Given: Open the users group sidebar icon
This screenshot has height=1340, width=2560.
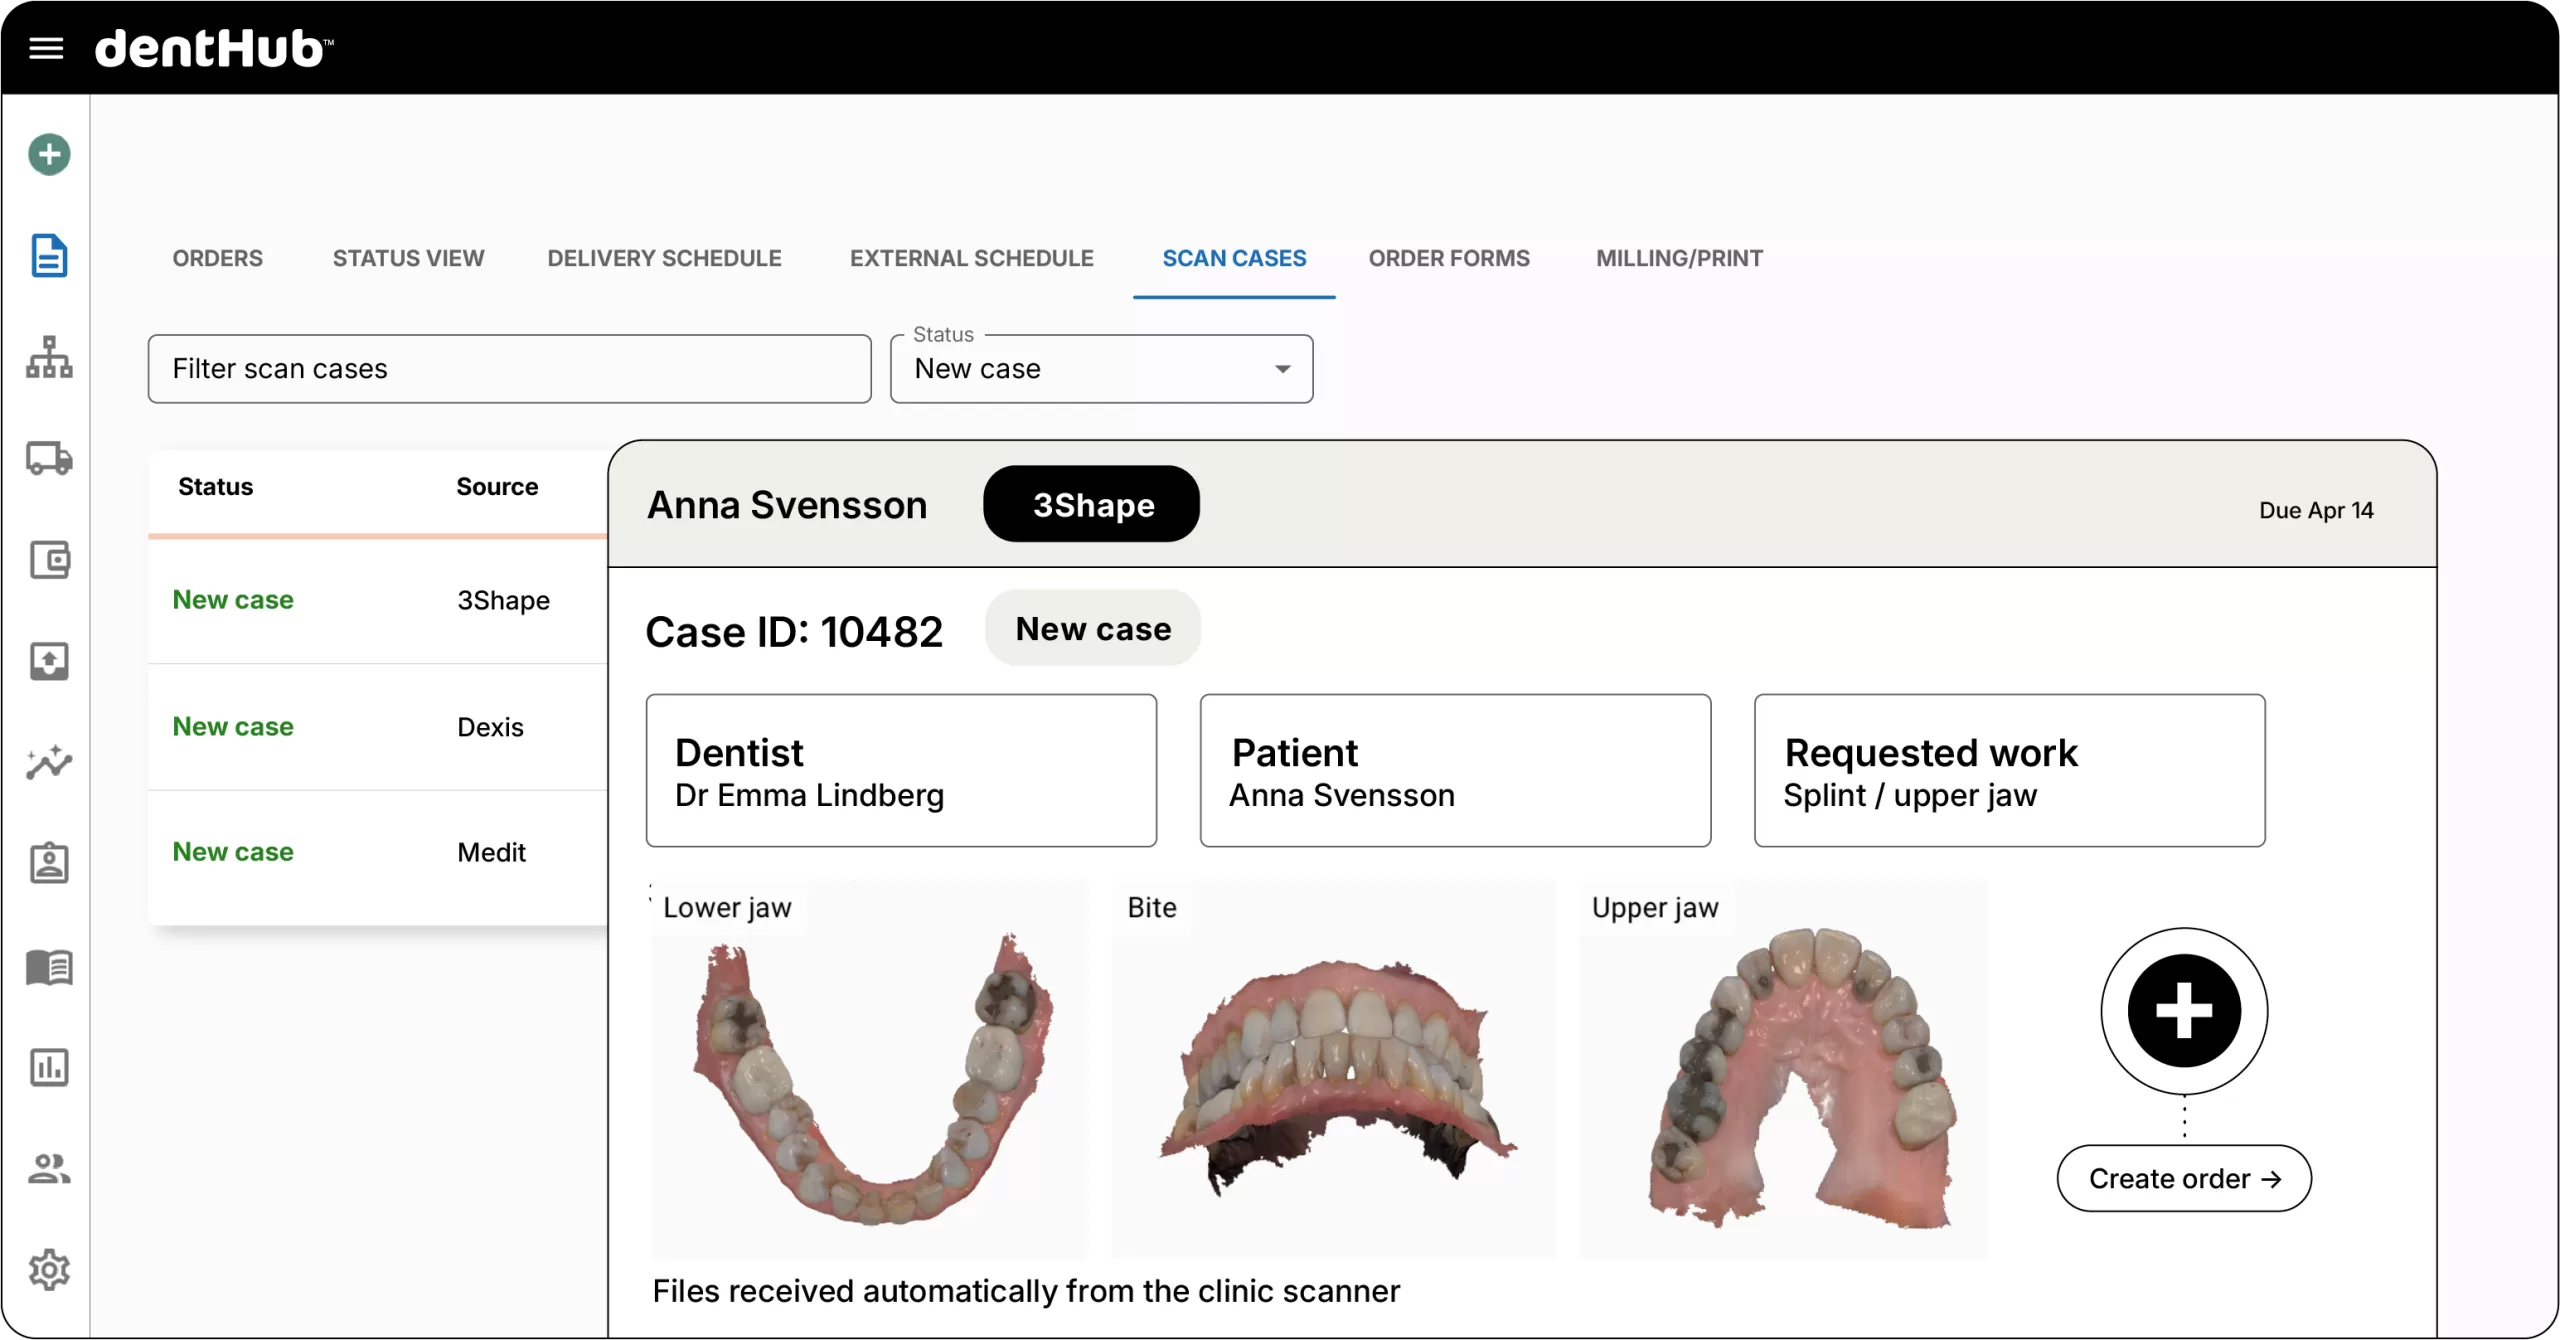Looking at the screenshot, I should pos(49,1168).
